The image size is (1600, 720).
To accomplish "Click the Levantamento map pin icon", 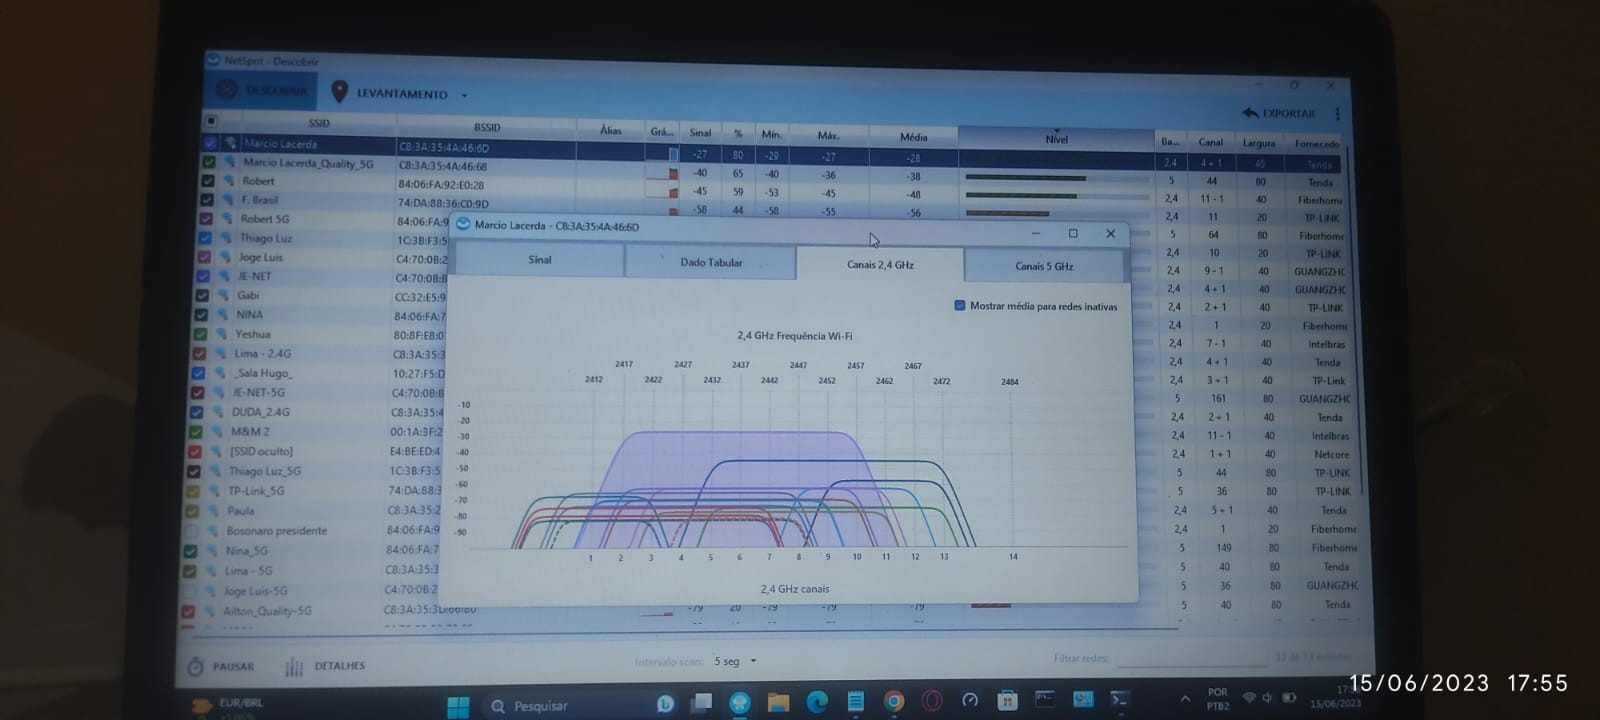I will [340, 92].
